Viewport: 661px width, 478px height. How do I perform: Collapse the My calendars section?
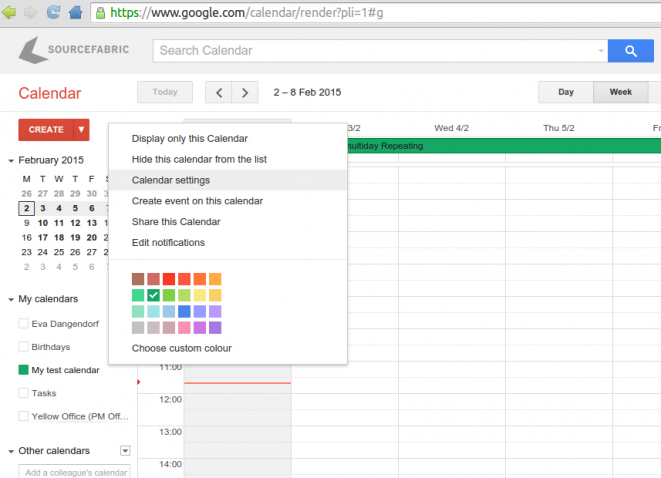(x=11, y=299)
